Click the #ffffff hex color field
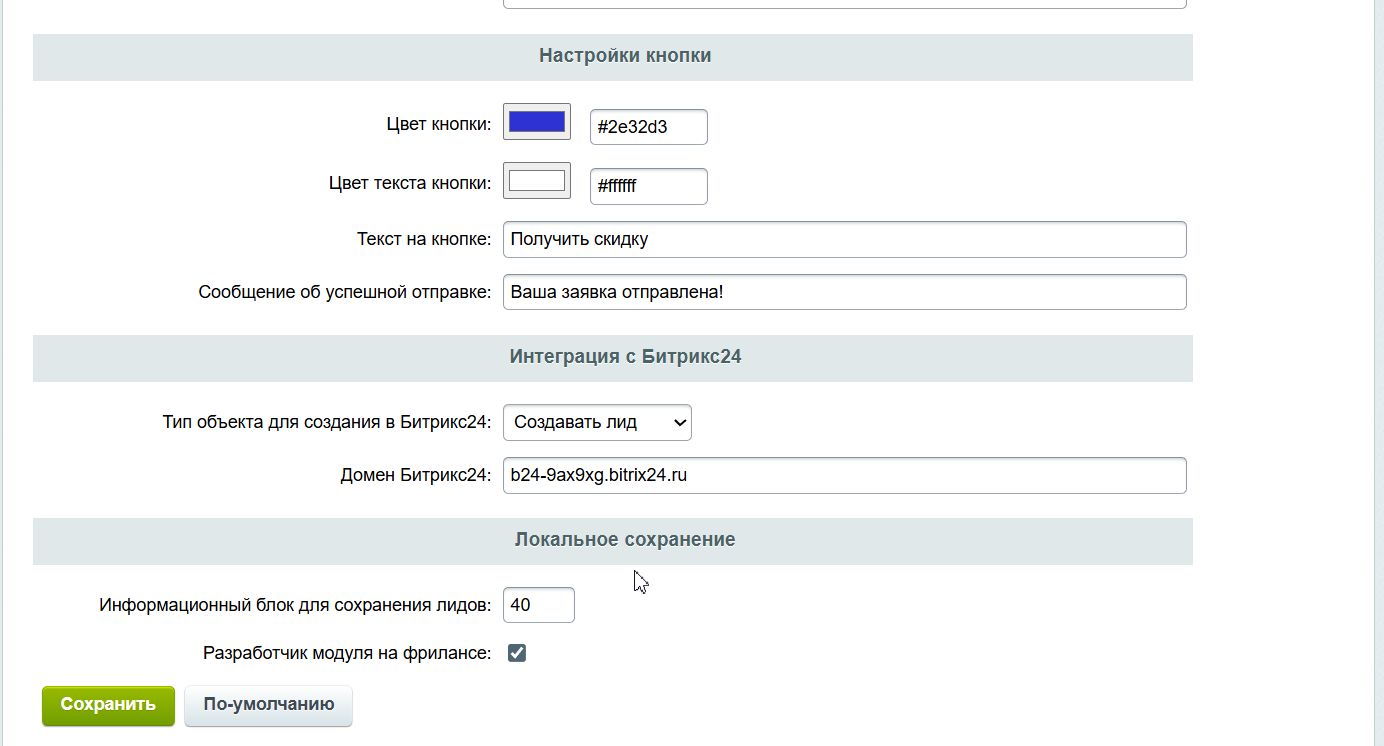 [648, 186]
